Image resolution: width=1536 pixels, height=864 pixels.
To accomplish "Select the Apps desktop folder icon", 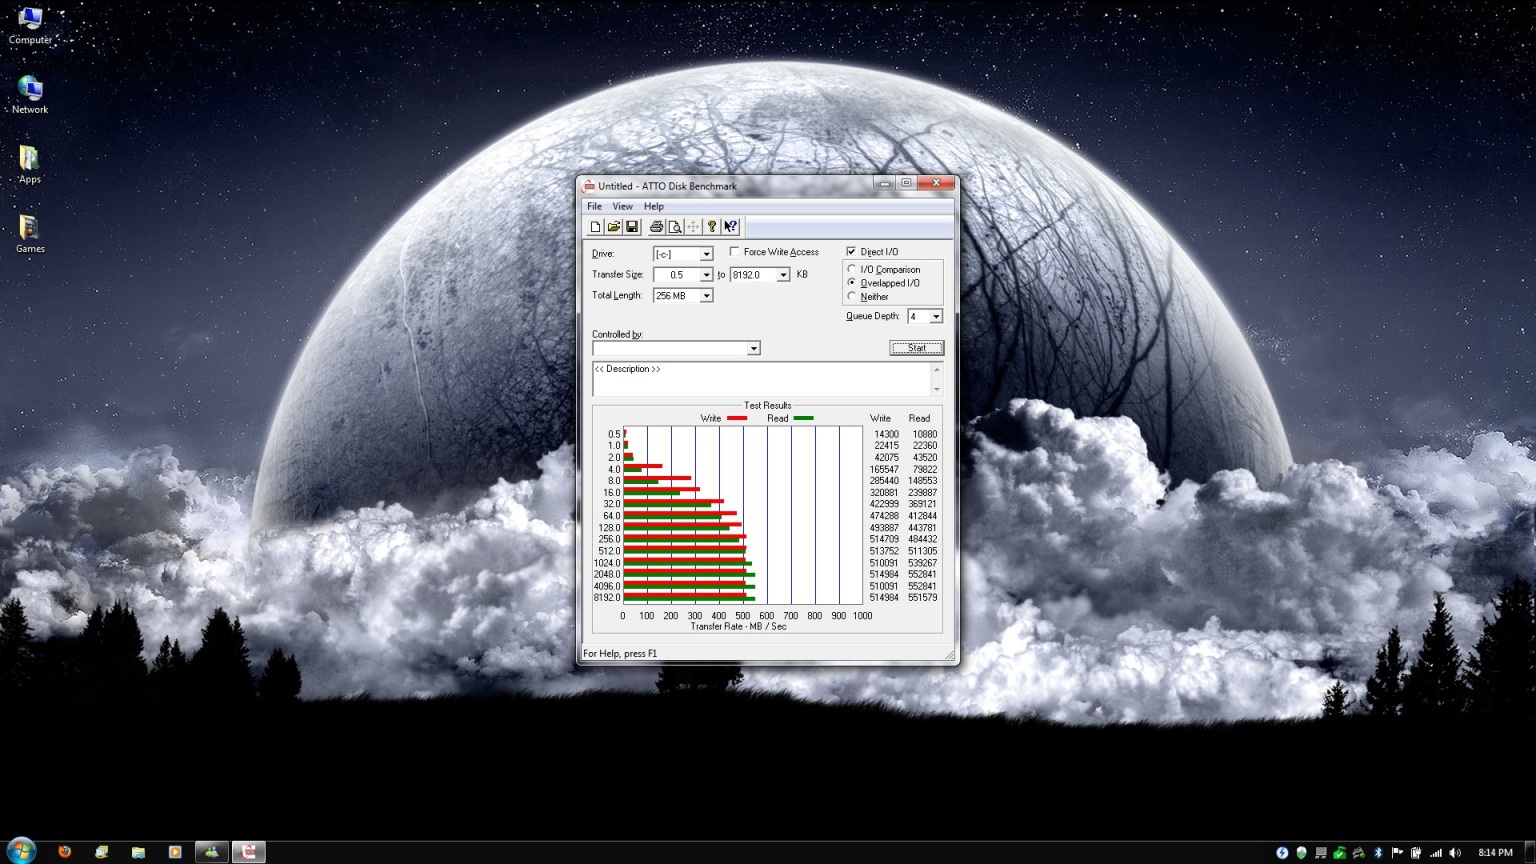I will [30, 165].
